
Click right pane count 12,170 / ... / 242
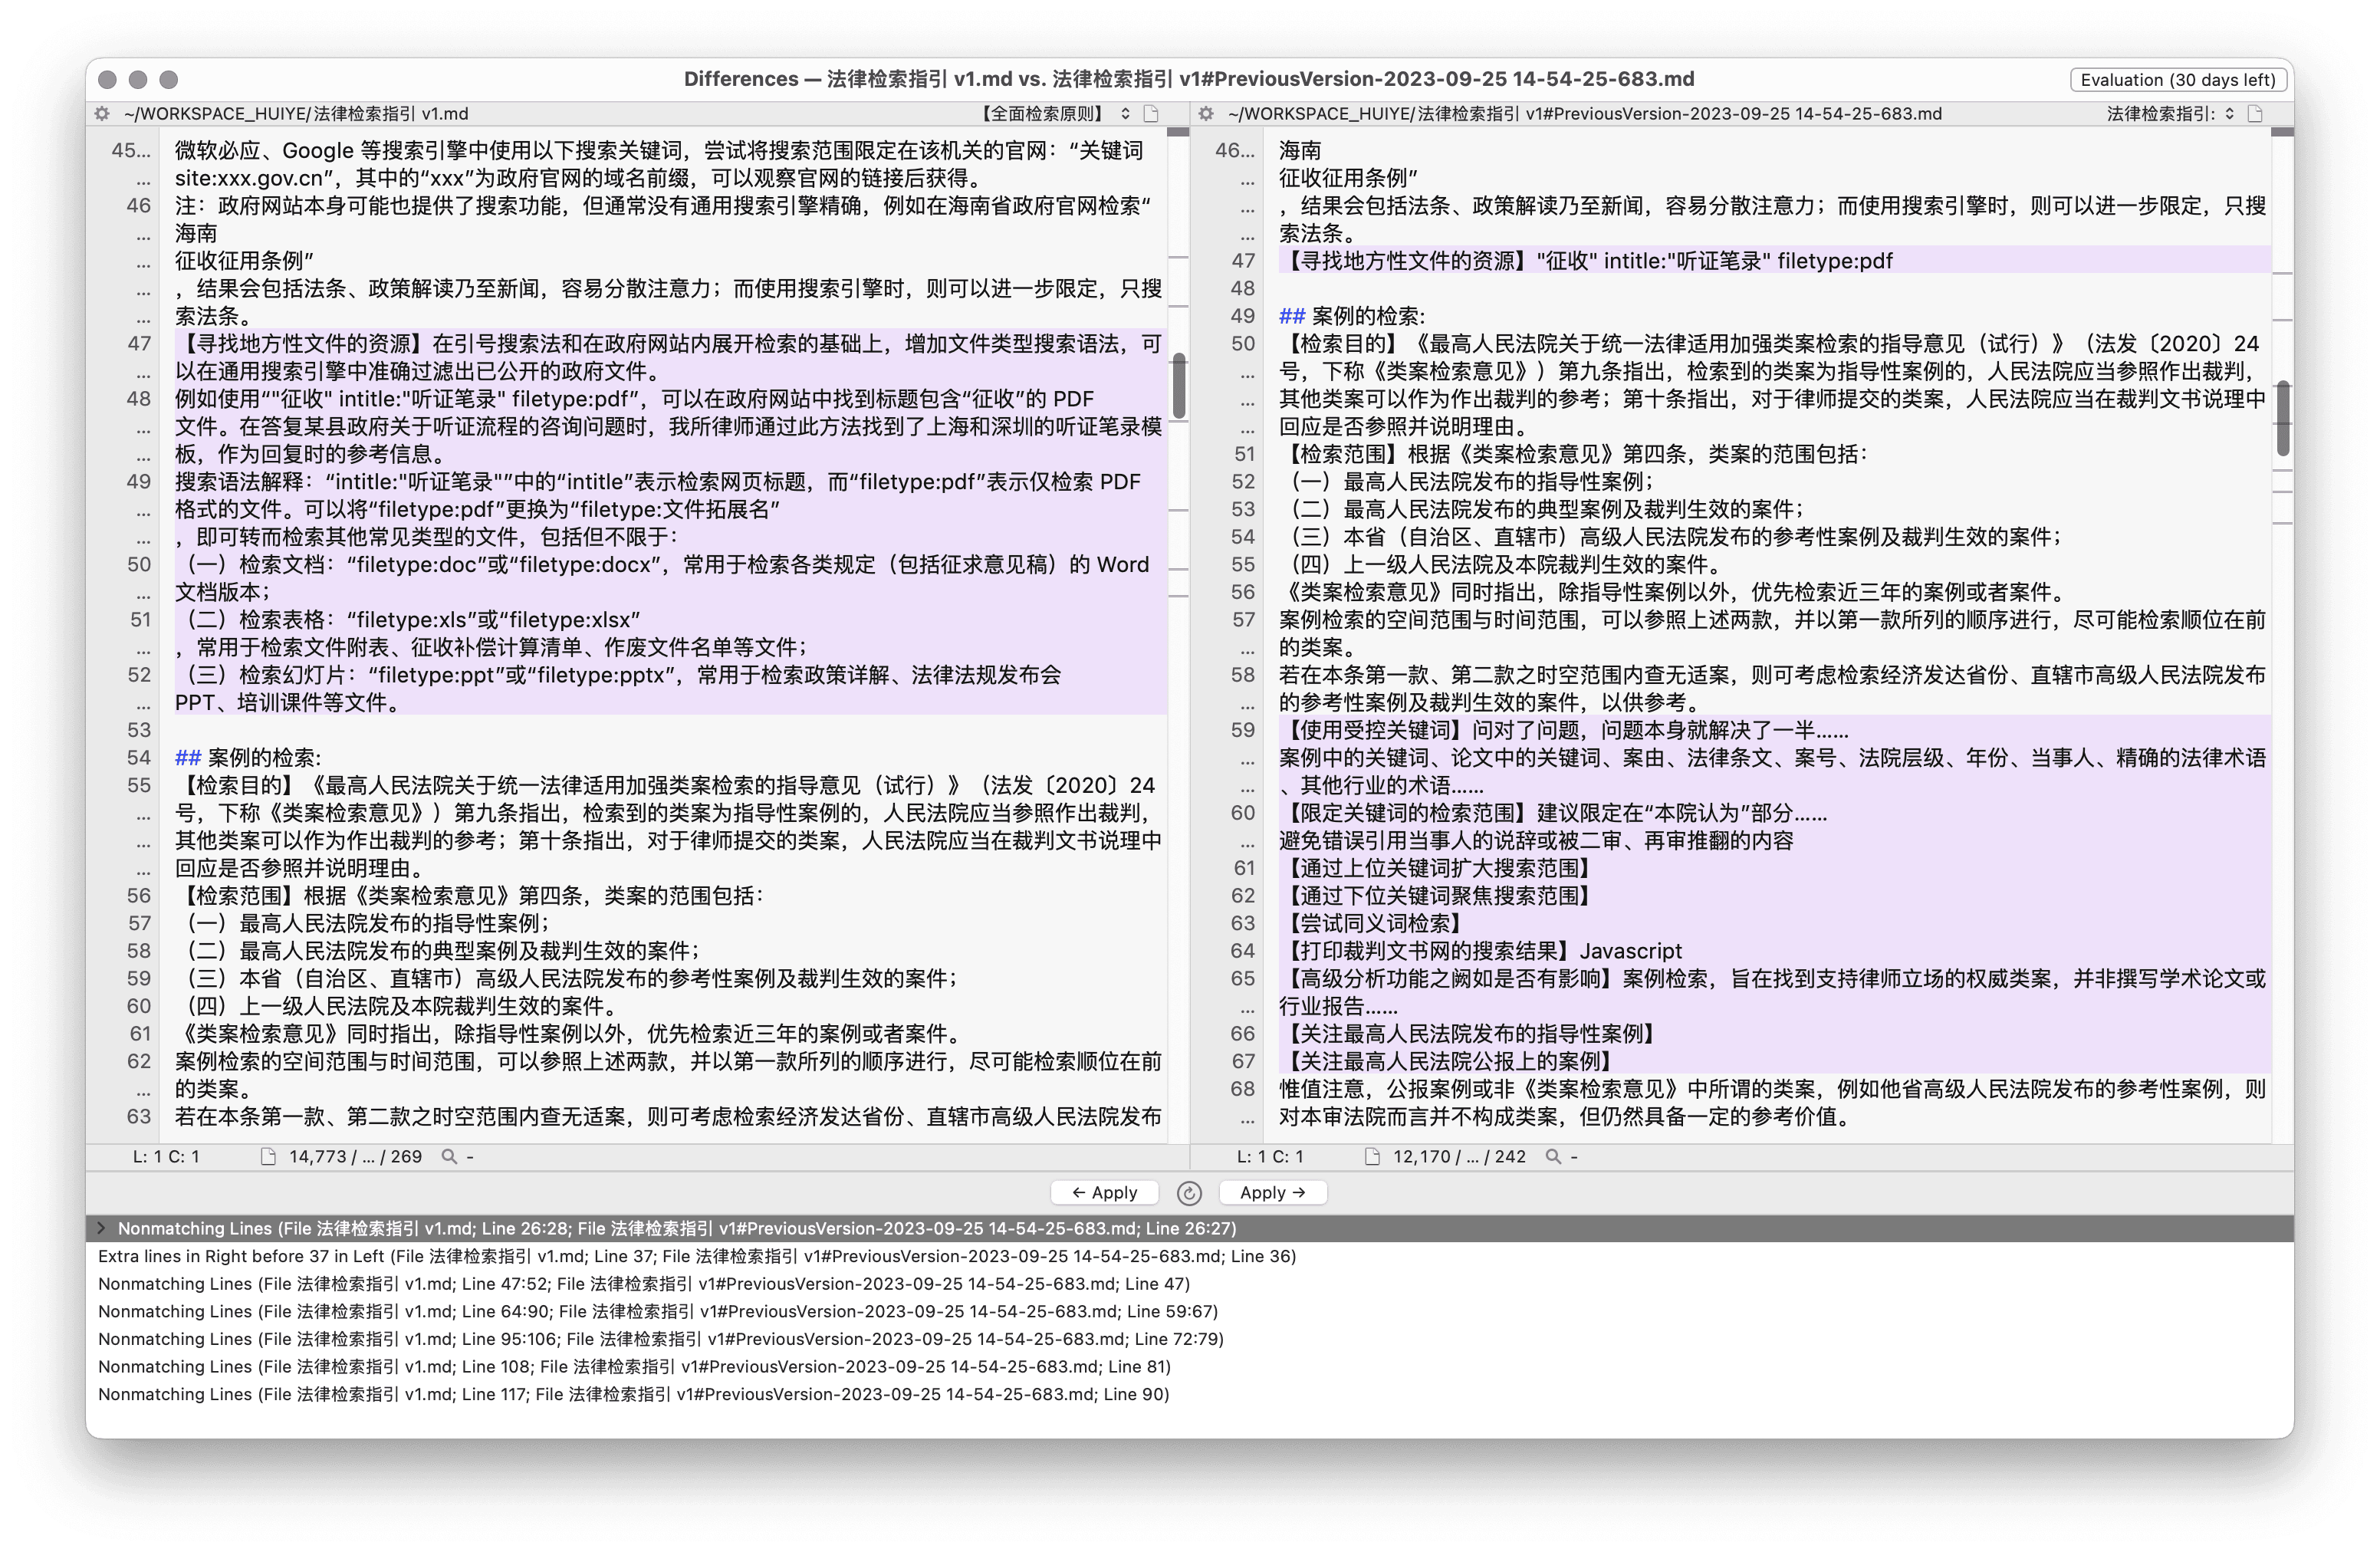pyautogui.click(x=1459, y=1156)
